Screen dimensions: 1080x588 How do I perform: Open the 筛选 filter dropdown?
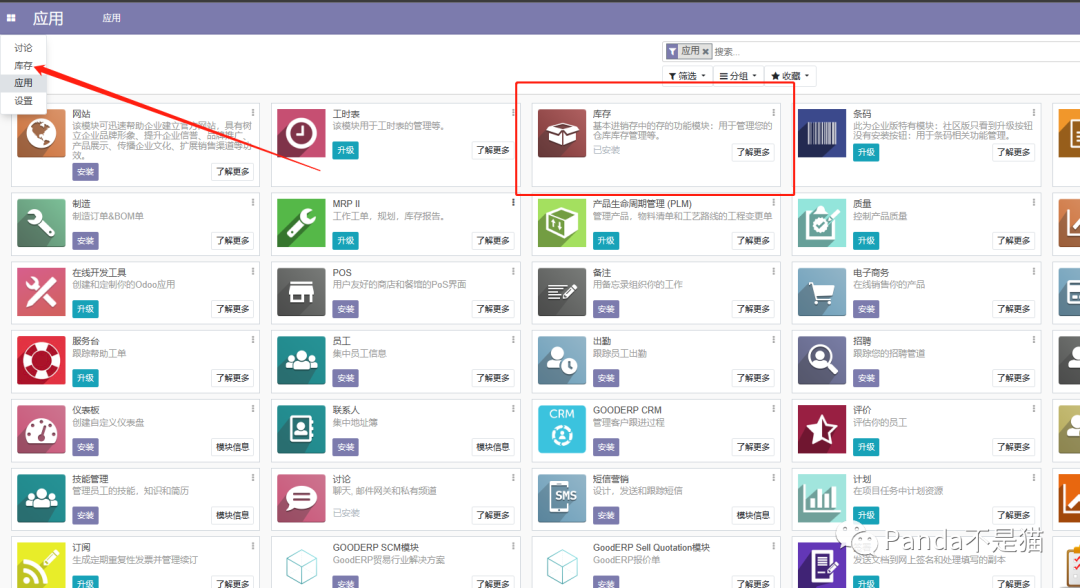click(687, 76)
